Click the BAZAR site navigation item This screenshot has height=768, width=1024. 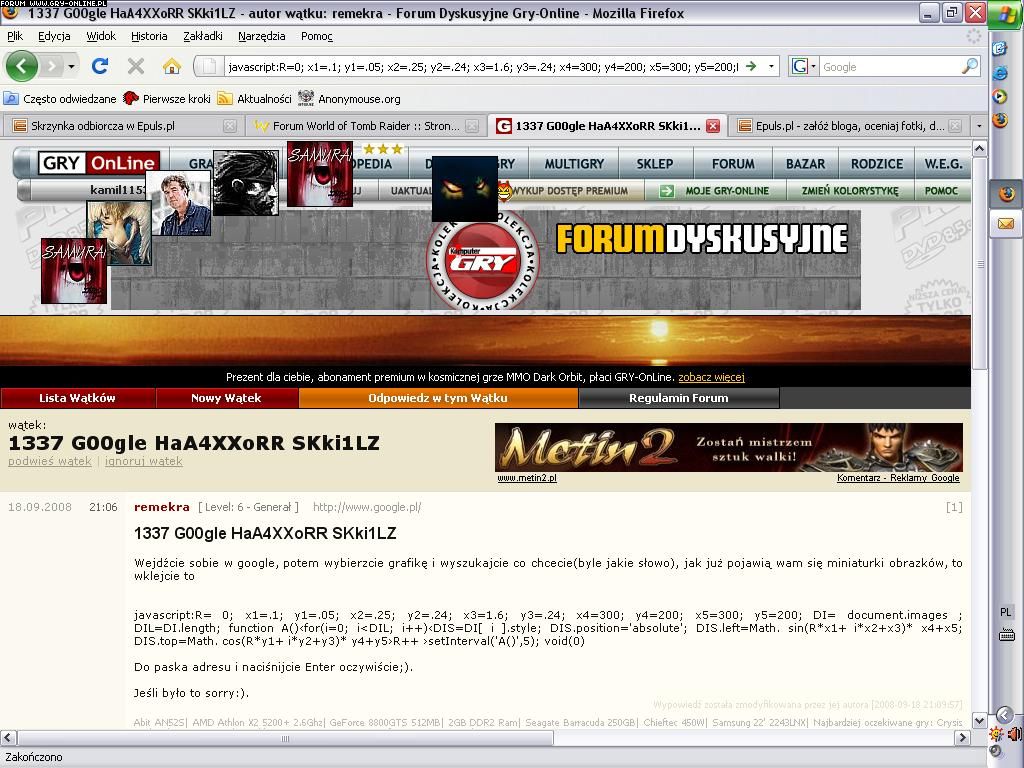pos(805,164)
